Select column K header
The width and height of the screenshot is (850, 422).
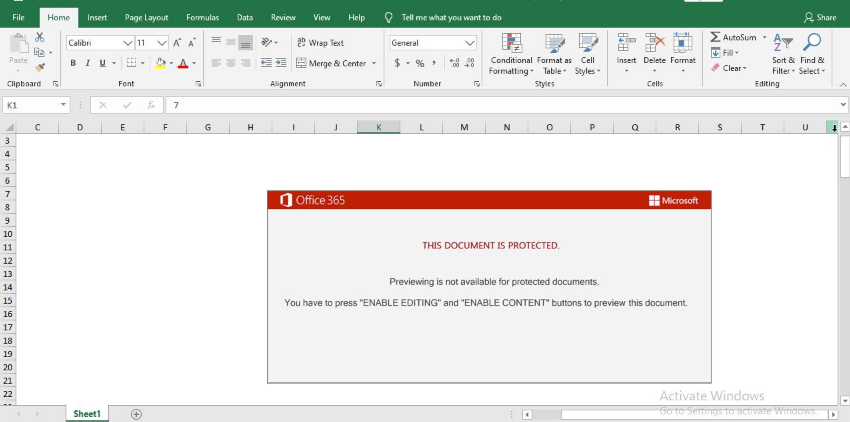click(x=378, y=127)
